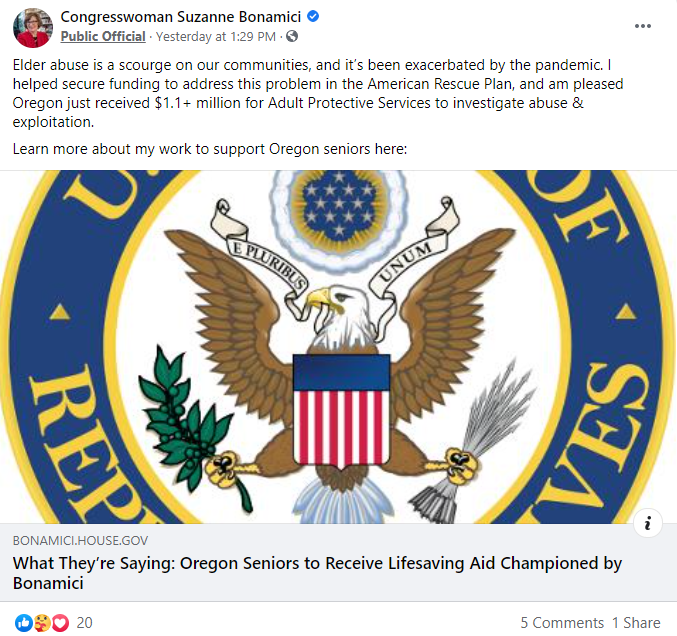Click the Care hug reaction icon

[42, 622]
